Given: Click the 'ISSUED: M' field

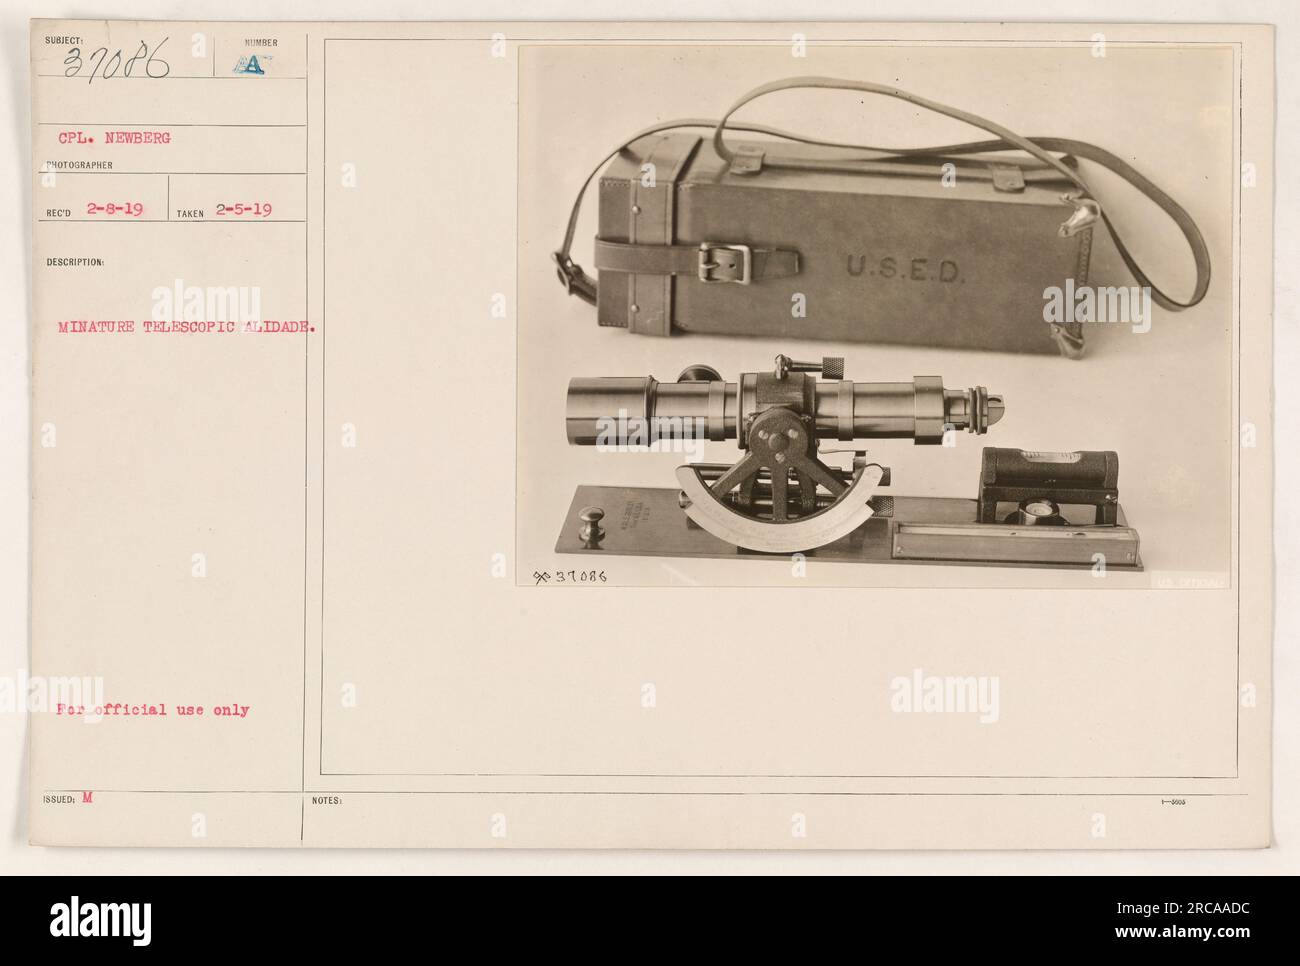Looking at the screenshot, I should pos(70,800).
